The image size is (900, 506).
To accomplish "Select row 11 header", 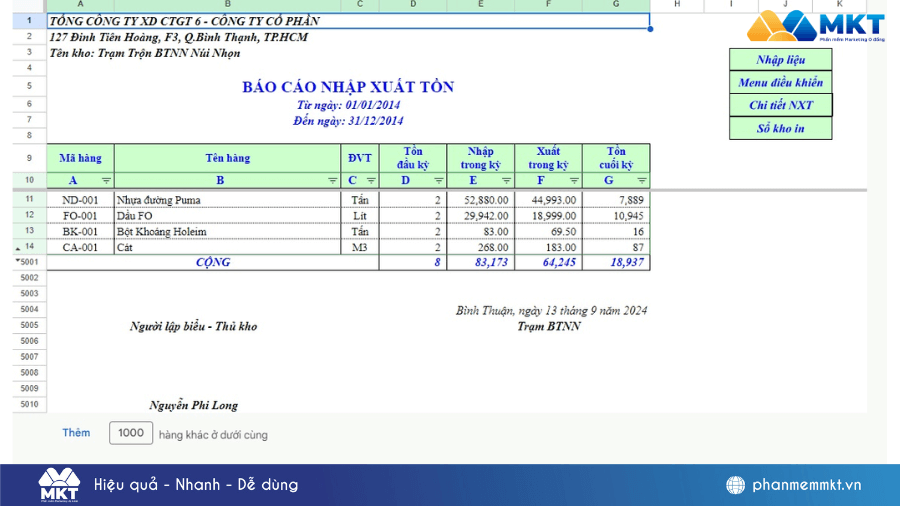I will pos(29,199).
